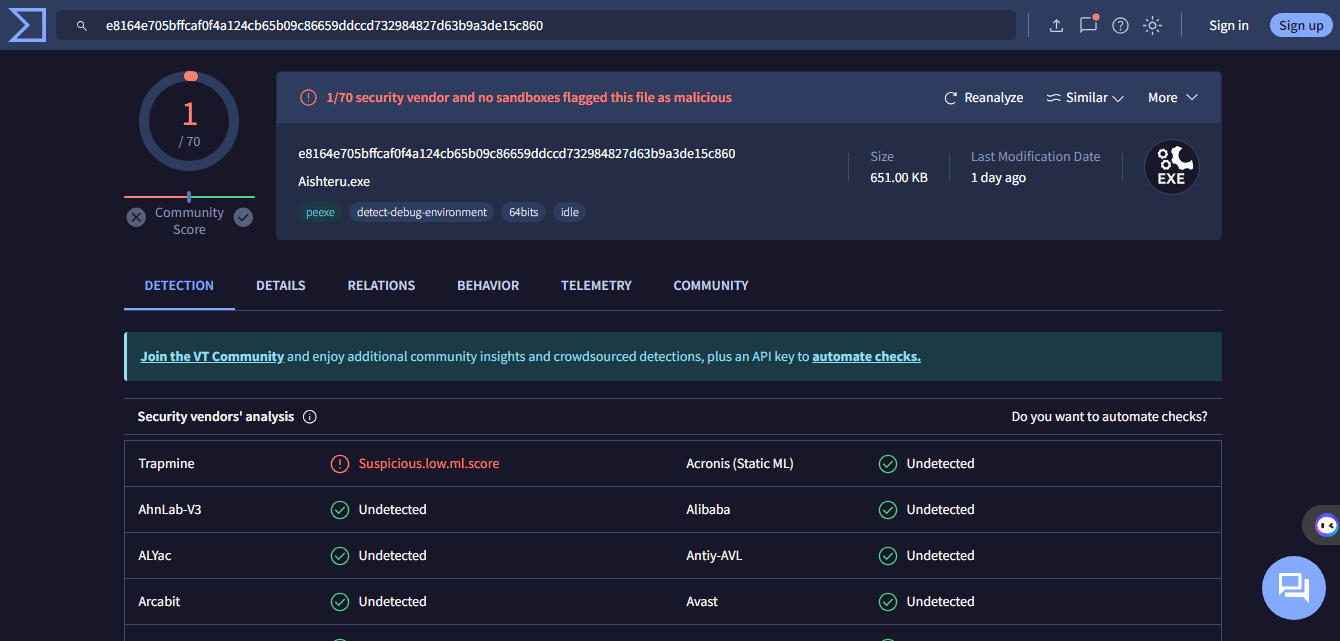Click the detect-debug-environment tag
1340x641 pixels.
tap(422, 212)
